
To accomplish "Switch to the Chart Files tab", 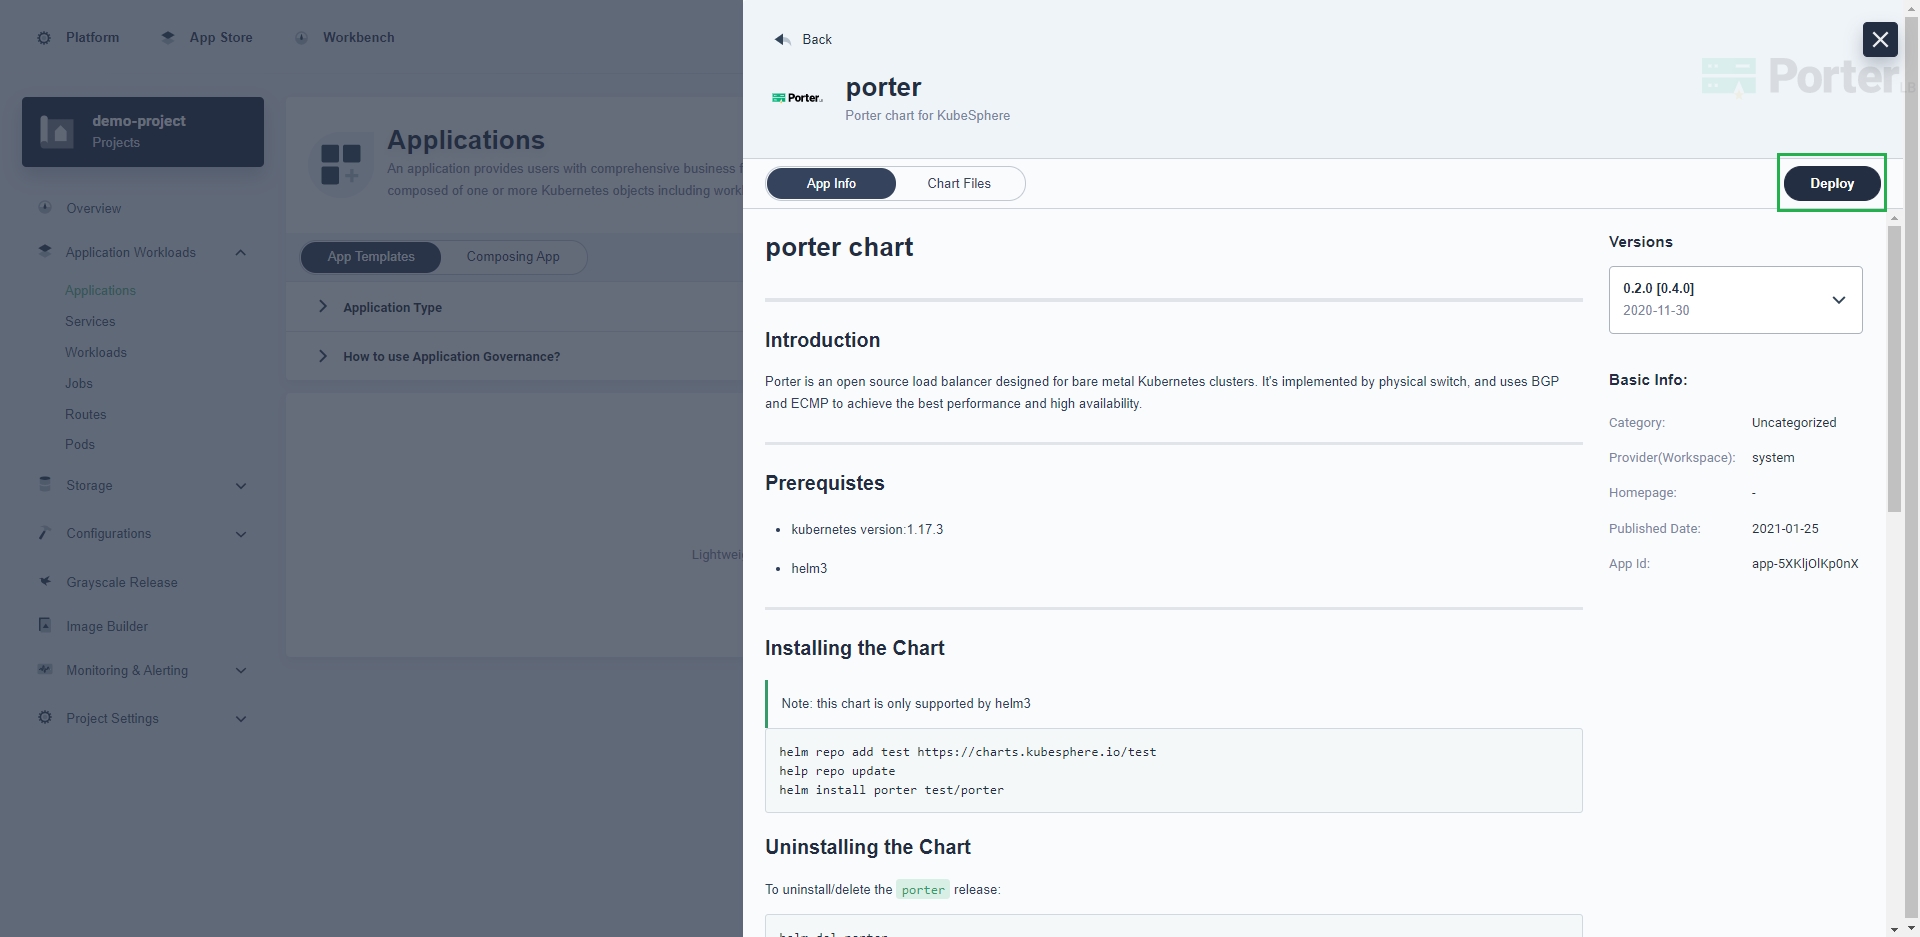I will pyautogui.click(x=959, y=184).
